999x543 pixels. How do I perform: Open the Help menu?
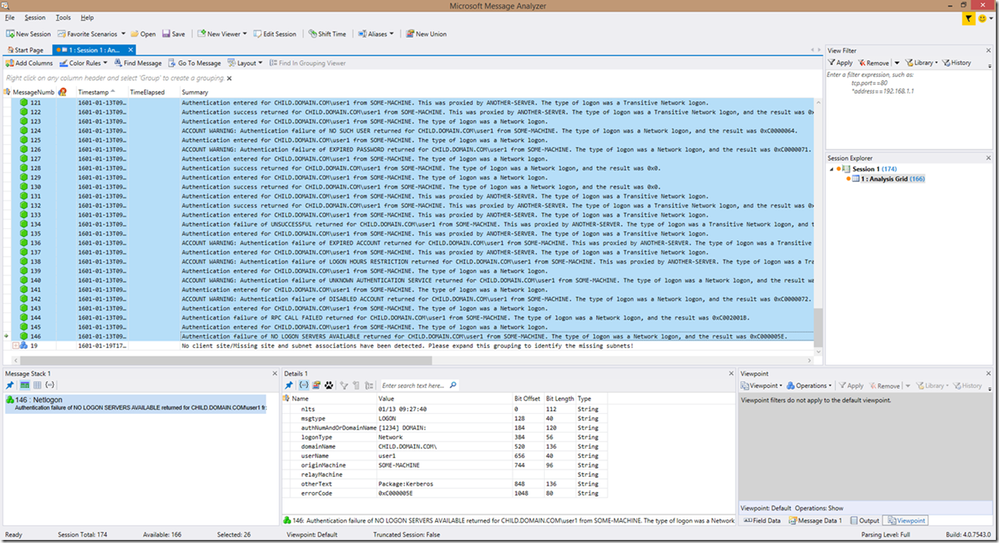(87, 18)
